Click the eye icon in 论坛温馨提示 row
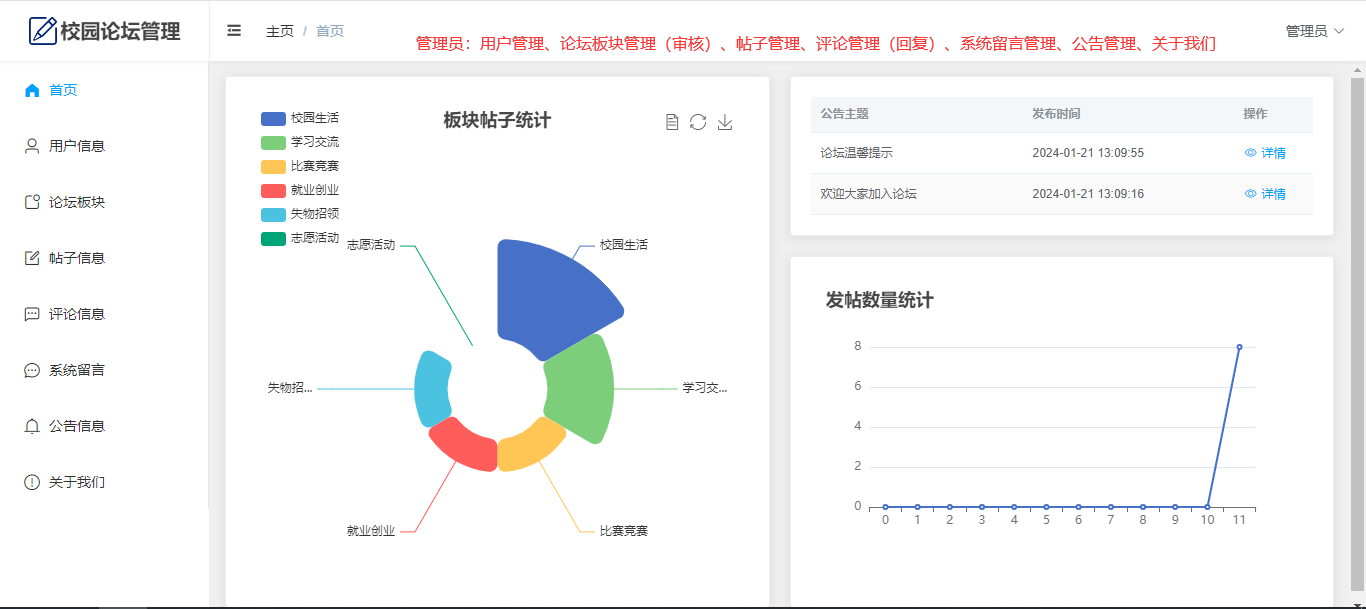 [1250, 153]
